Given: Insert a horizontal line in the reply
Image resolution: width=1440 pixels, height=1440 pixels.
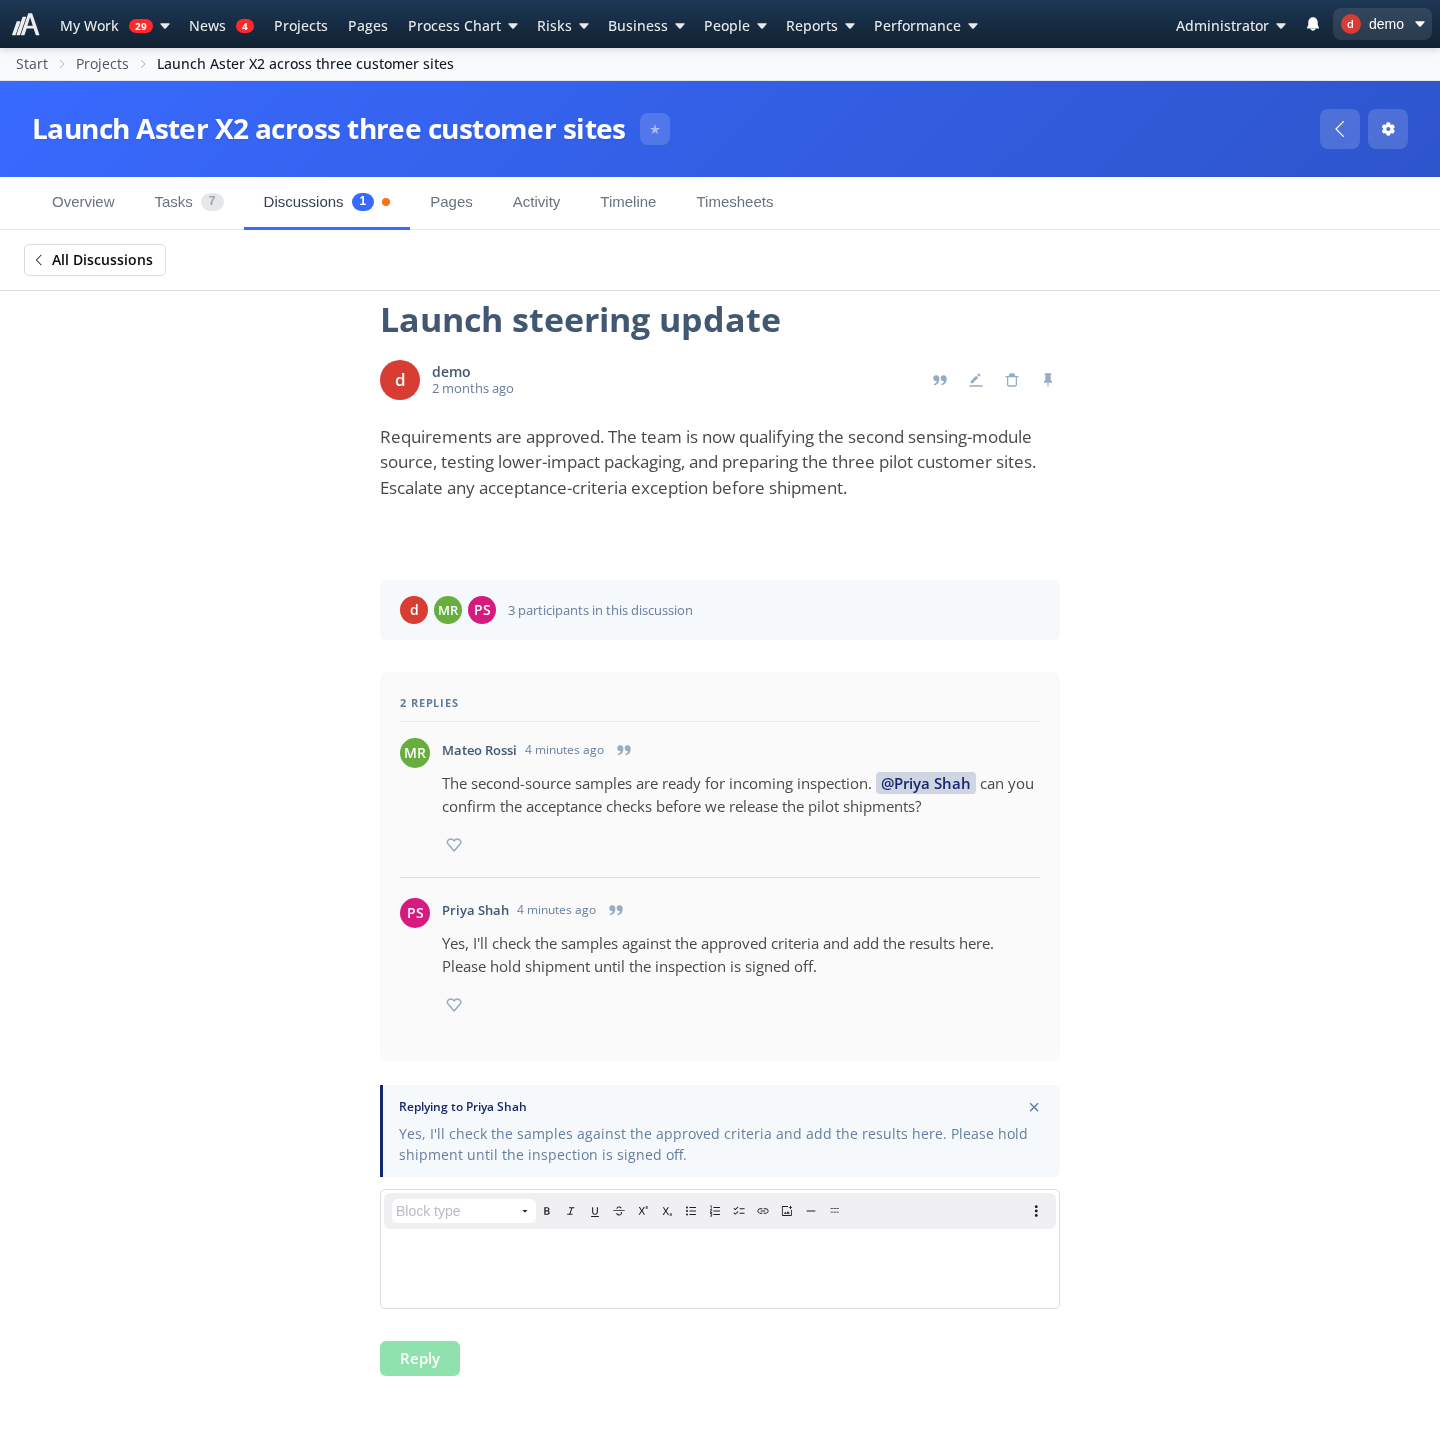Looking at the screenshot, I should pyautogui.click(x=811, y=1211).
